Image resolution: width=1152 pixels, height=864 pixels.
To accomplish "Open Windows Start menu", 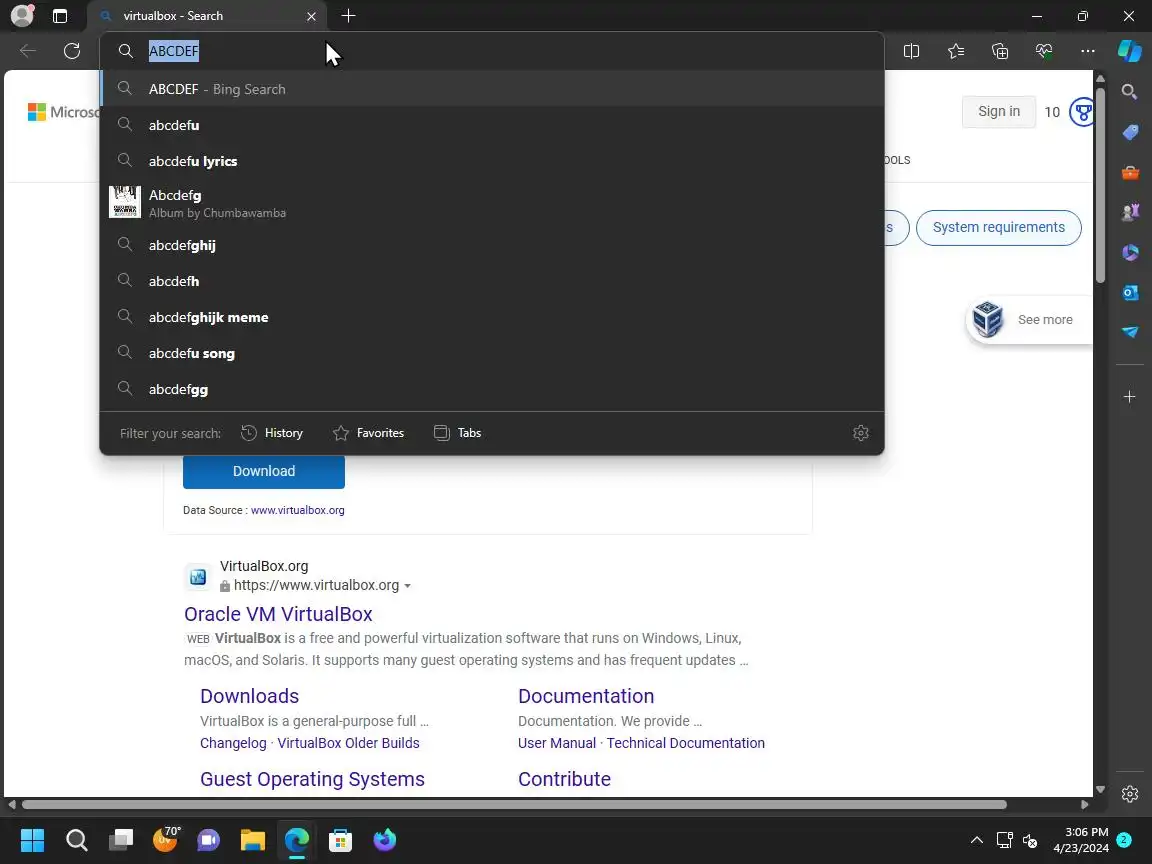I will 32,840.
